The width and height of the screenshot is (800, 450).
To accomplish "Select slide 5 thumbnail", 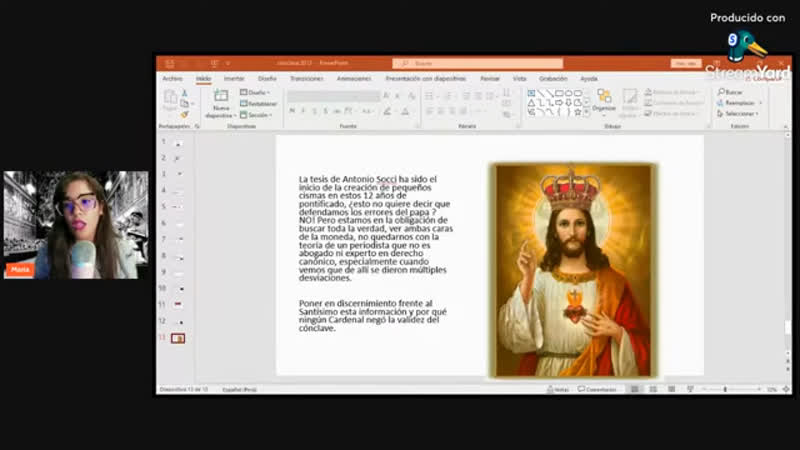I will click(x=179, y=207).
